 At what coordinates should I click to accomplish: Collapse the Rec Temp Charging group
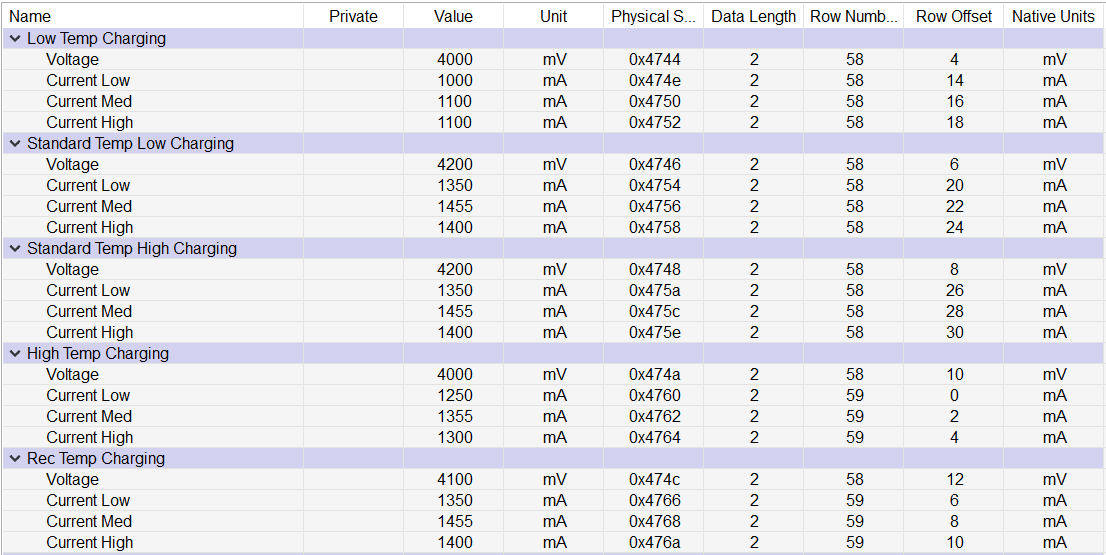[x=15, y=459]
